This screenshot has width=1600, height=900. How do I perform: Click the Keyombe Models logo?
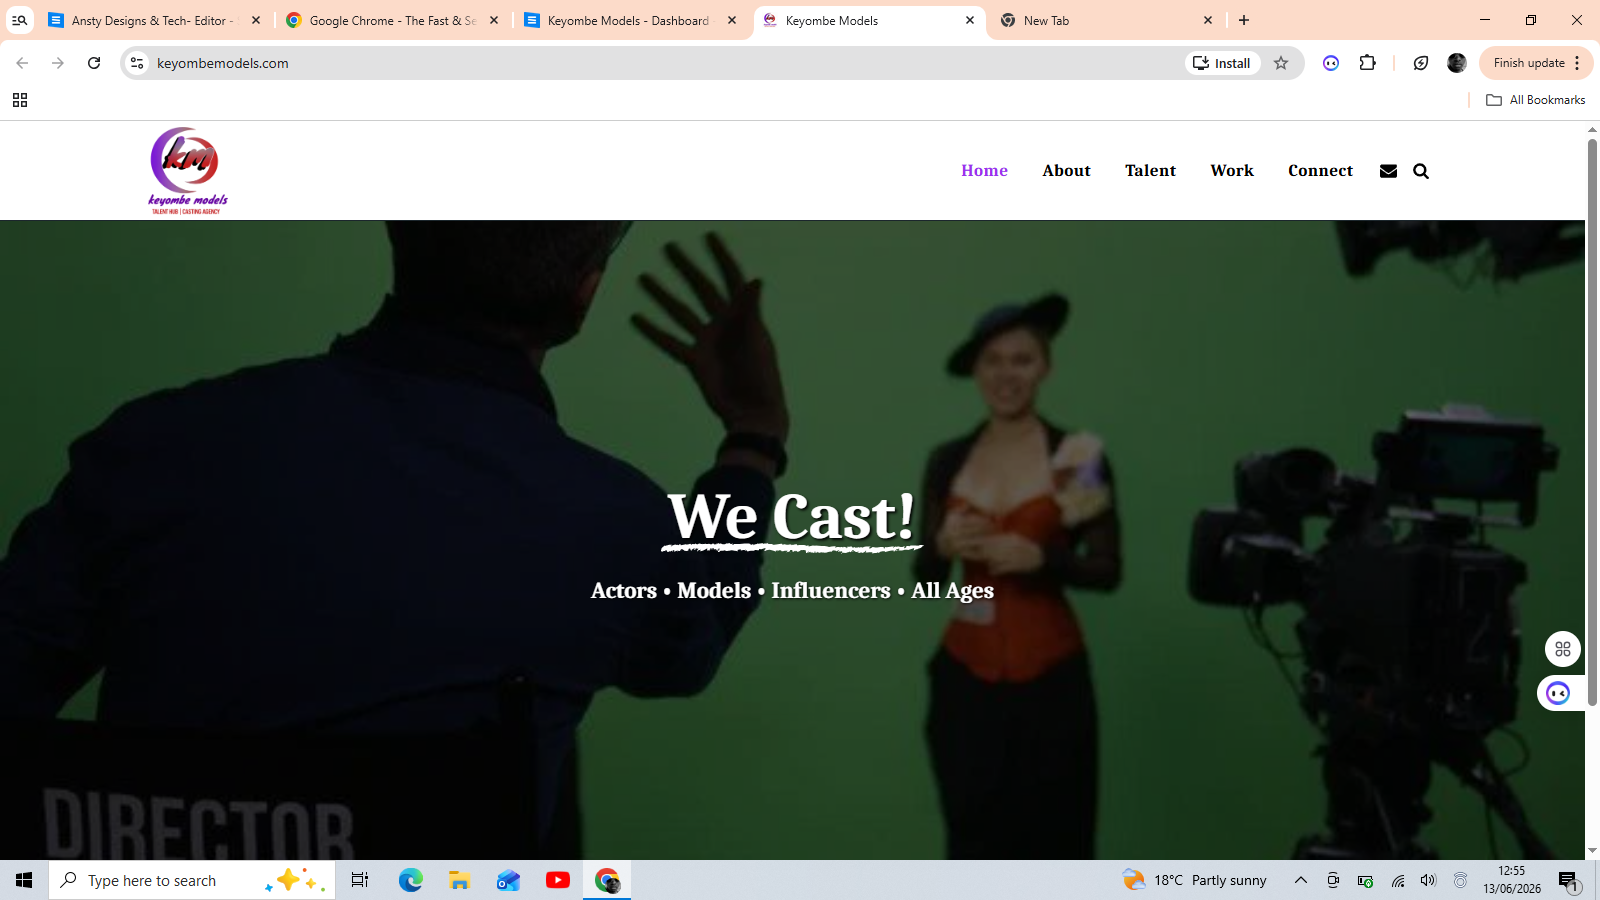click(x=188, y=170)
